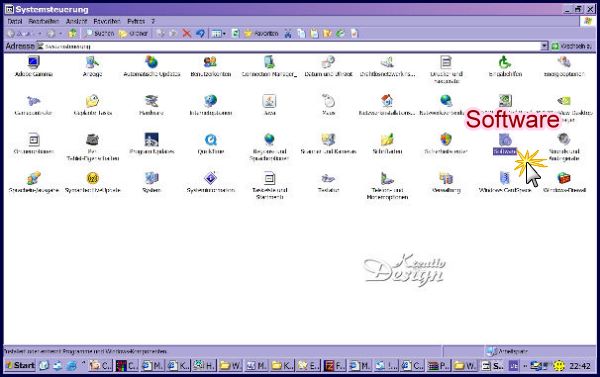Screen dimensions: 600x377
Task: Open Program Updates item
Action: [x=152, y=144]
